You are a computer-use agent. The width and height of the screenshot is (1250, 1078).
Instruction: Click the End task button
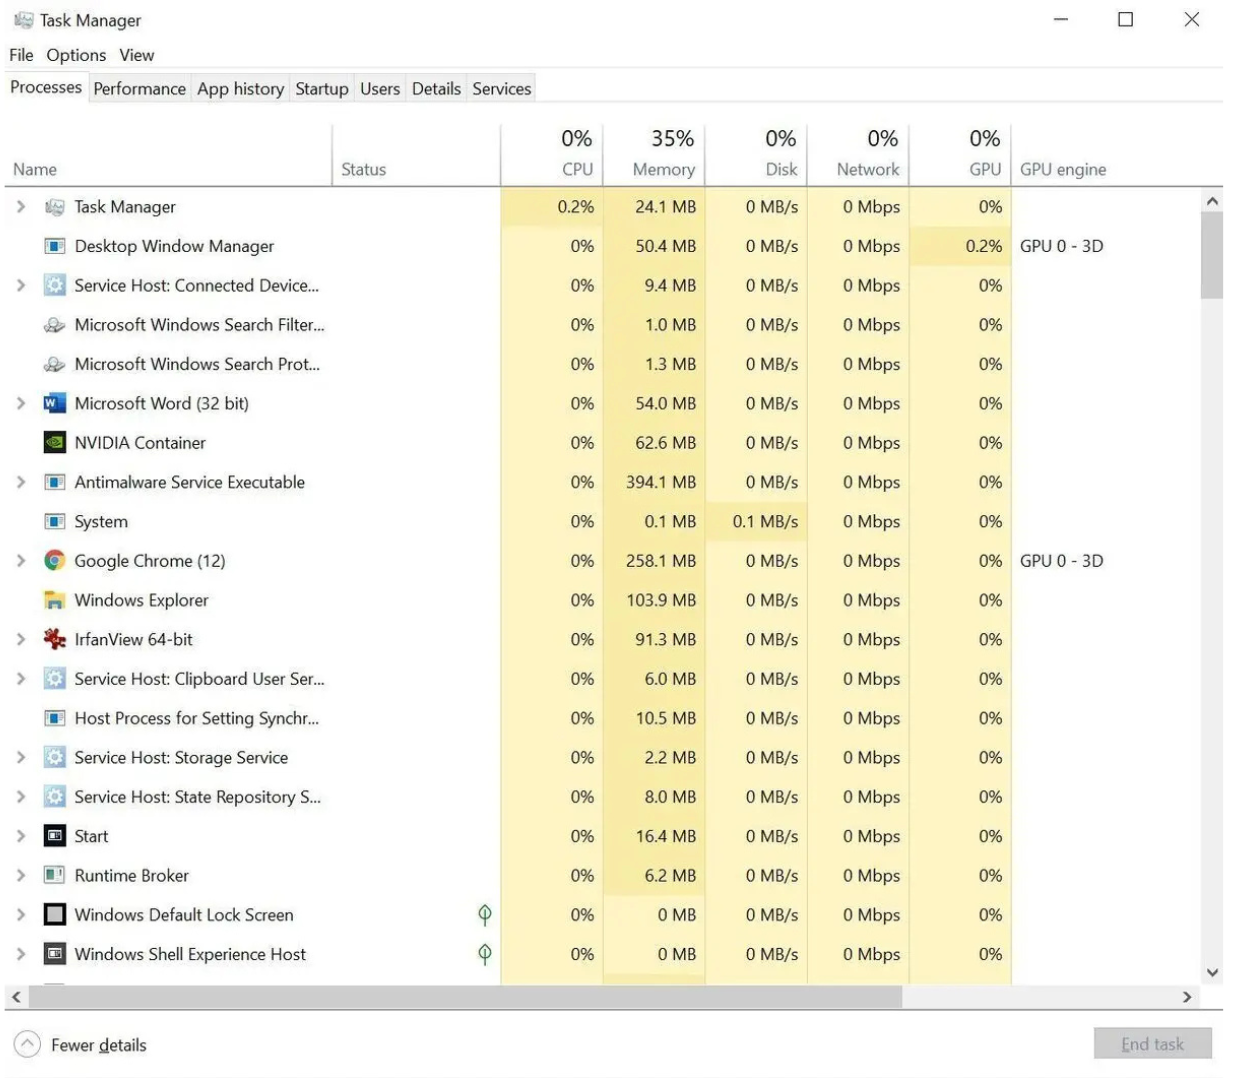point(1153,1044)
